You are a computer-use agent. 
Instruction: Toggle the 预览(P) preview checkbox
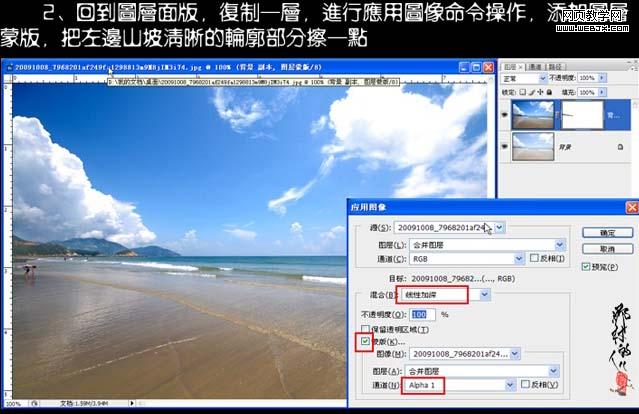coord(586,266)
